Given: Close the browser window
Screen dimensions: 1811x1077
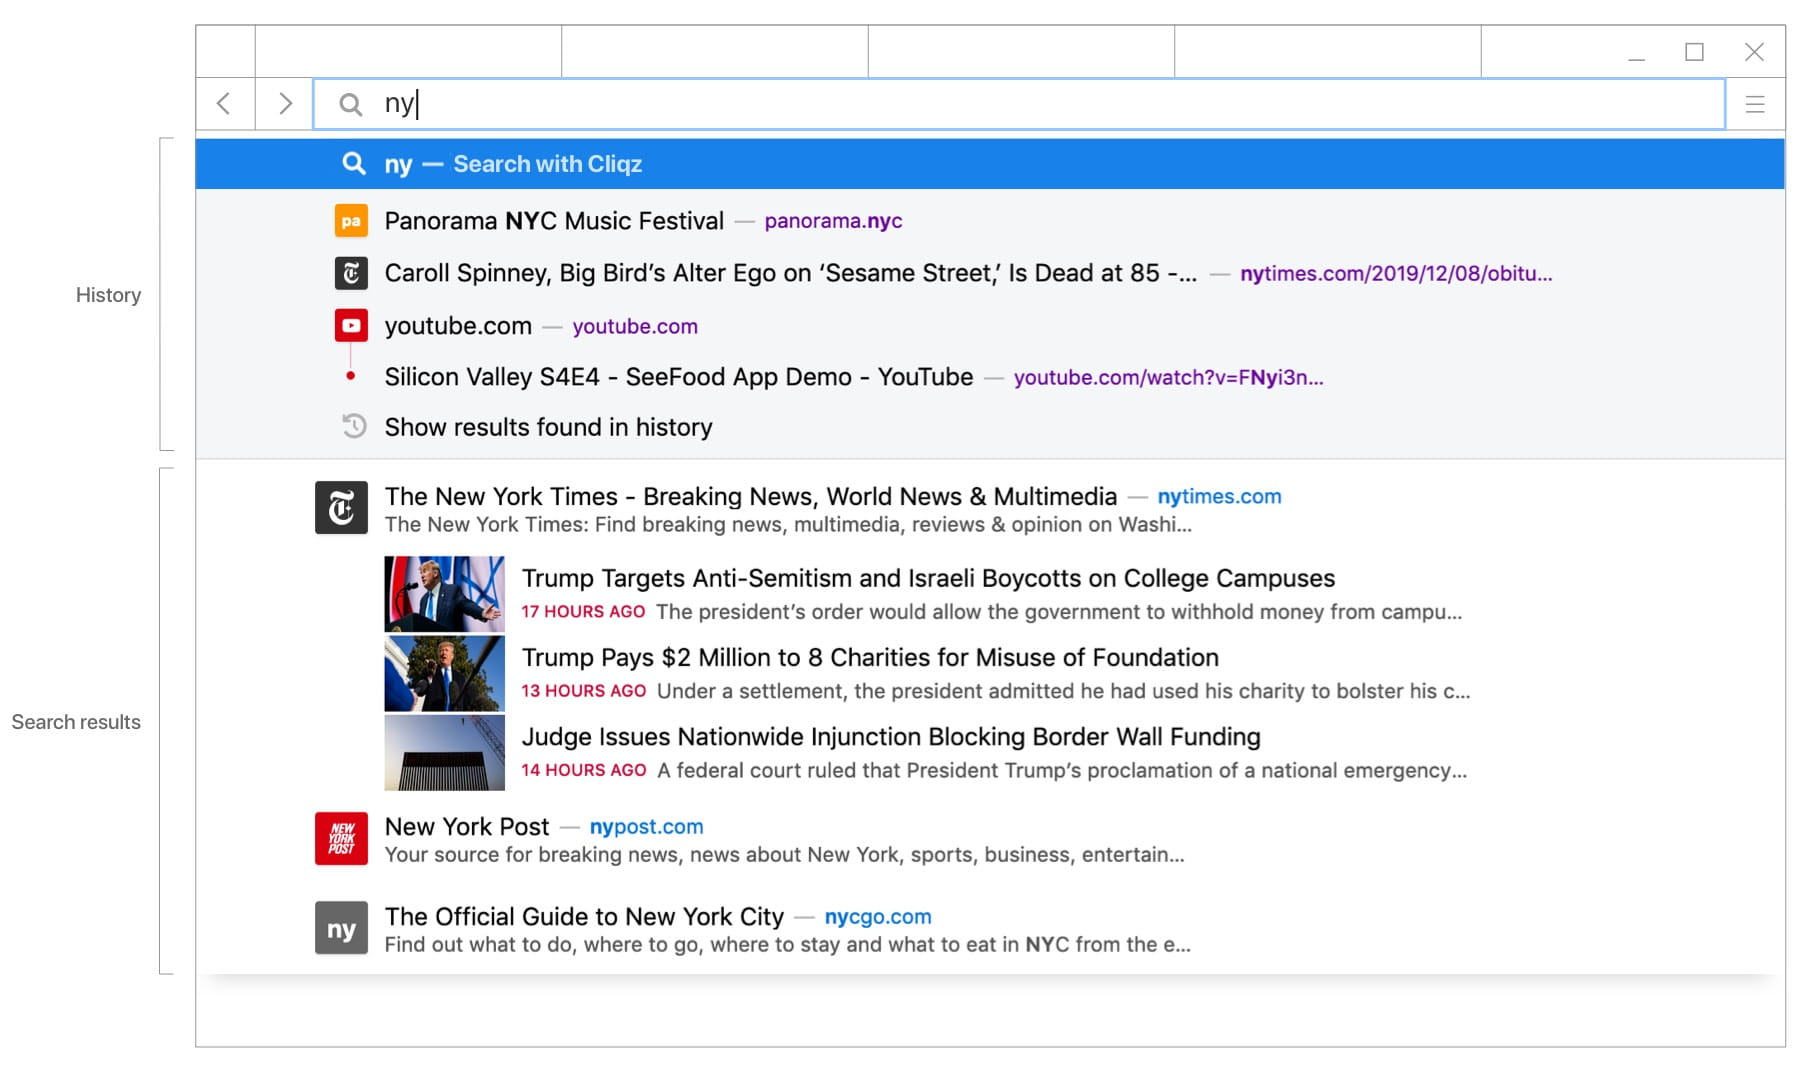Looking at the screenshot, I should click(x=1754, y=52).
